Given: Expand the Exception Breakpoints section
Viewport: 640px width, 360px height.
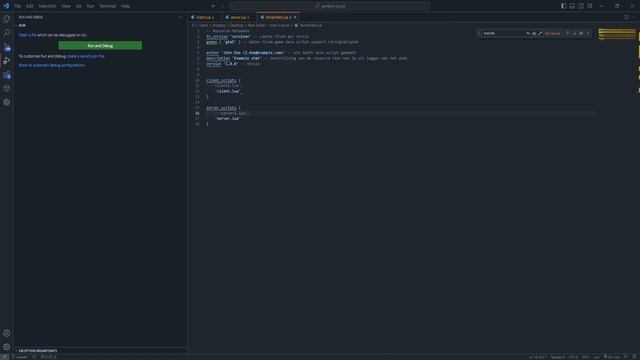Looking at the screenshot, I should 100,351.
